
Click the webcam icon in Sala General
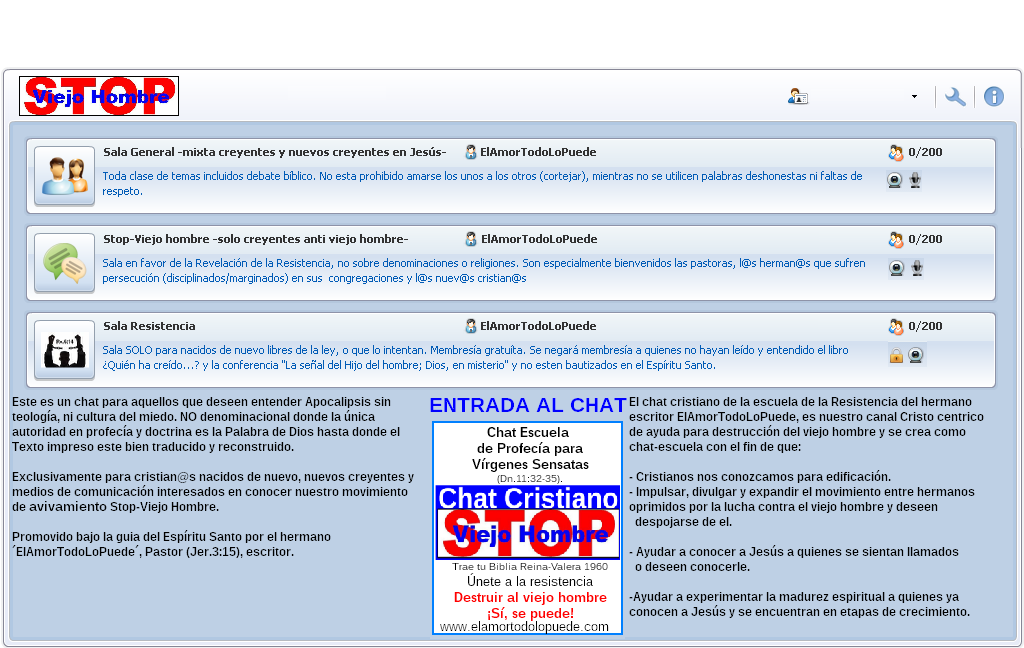pyautogui.click(x=895, y=180)
